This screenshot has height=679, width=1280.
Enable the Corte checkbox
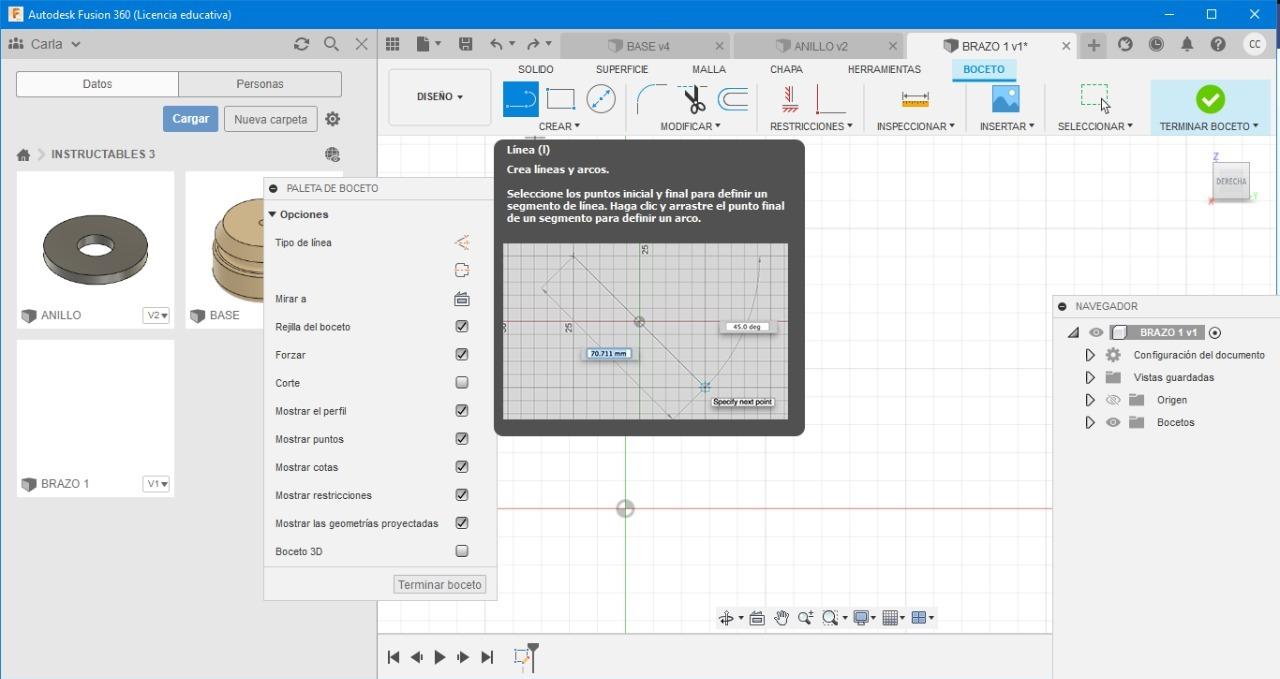[462, 383]
